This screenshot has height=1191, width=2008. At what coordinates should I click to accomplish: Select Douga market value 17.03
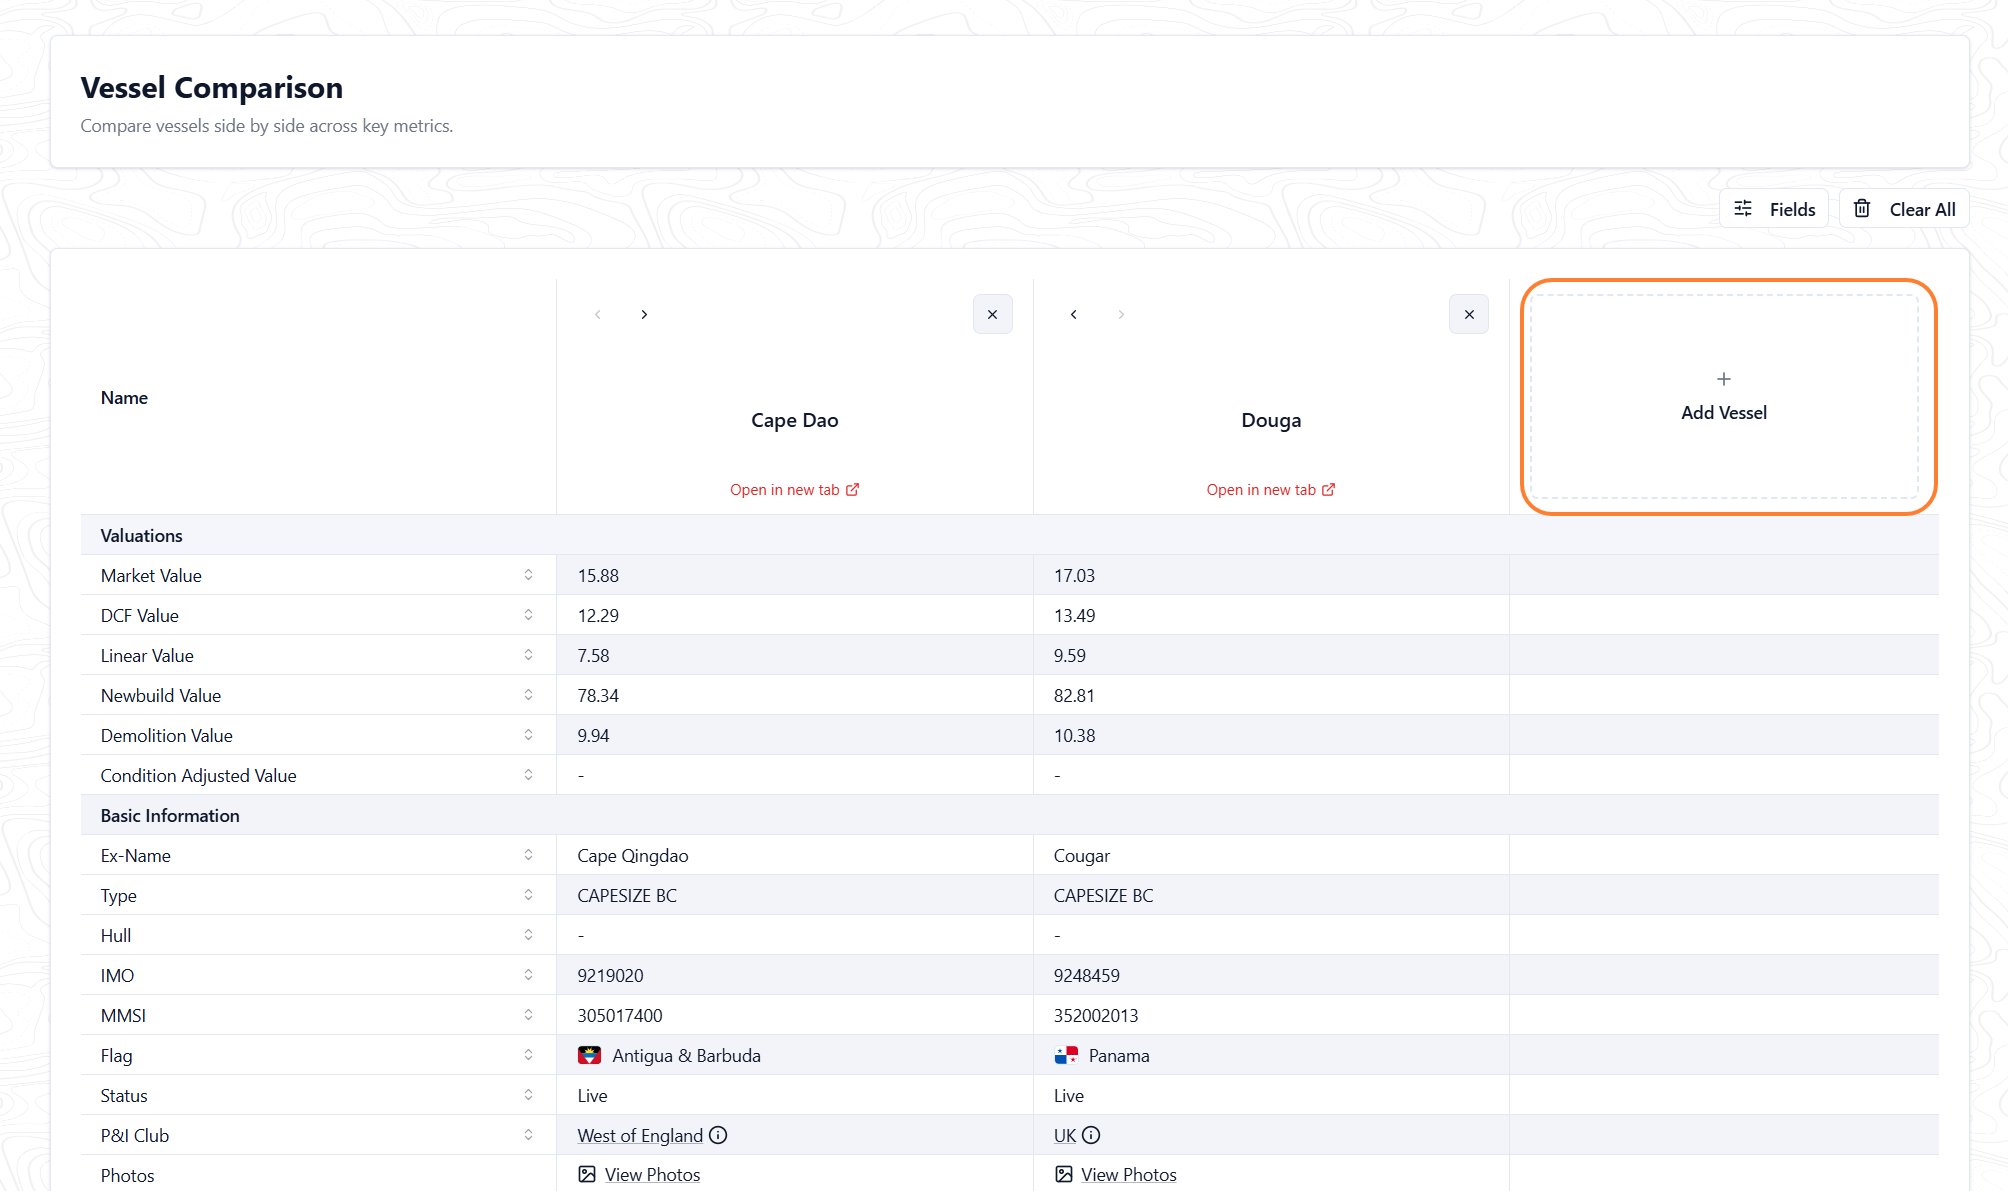click(x=1074, y=576)
